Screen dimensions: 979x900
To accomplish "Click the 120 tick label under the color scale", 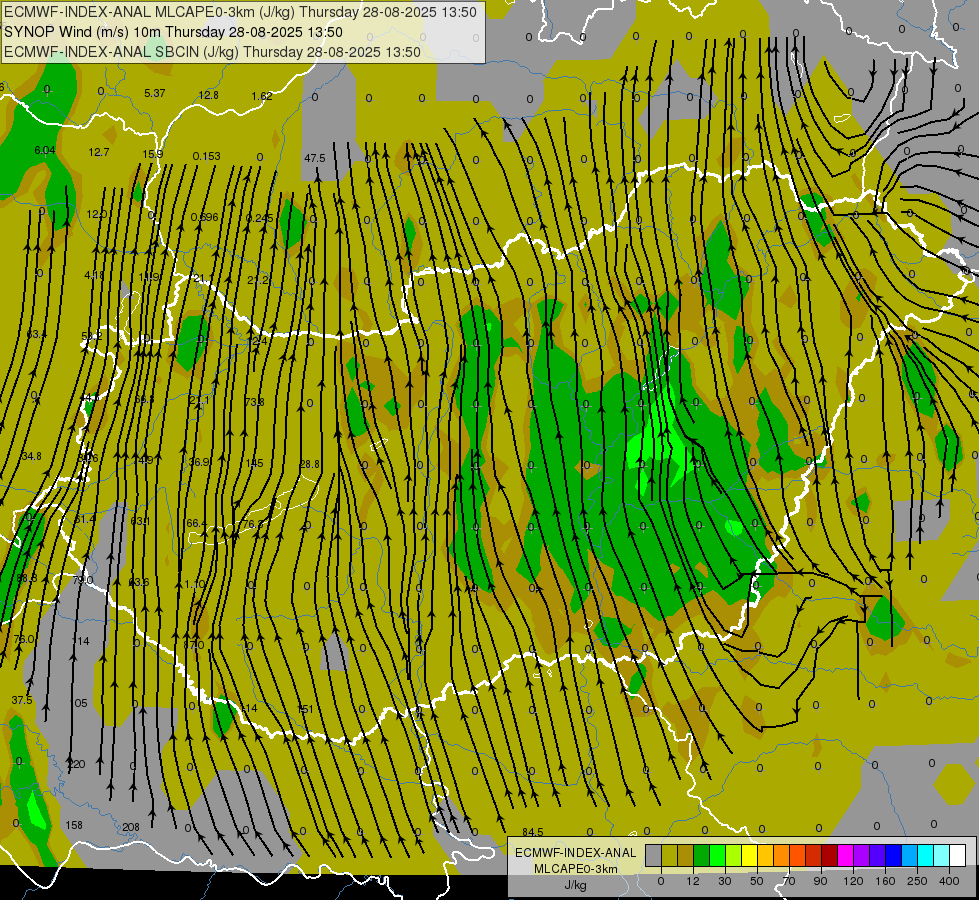I will 853,881.
